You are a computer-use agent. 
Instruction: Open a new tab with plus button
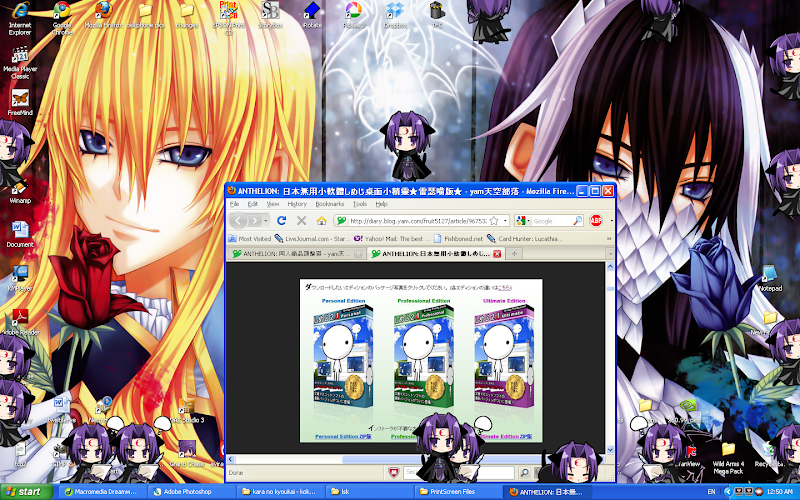(x=514, y=254)
